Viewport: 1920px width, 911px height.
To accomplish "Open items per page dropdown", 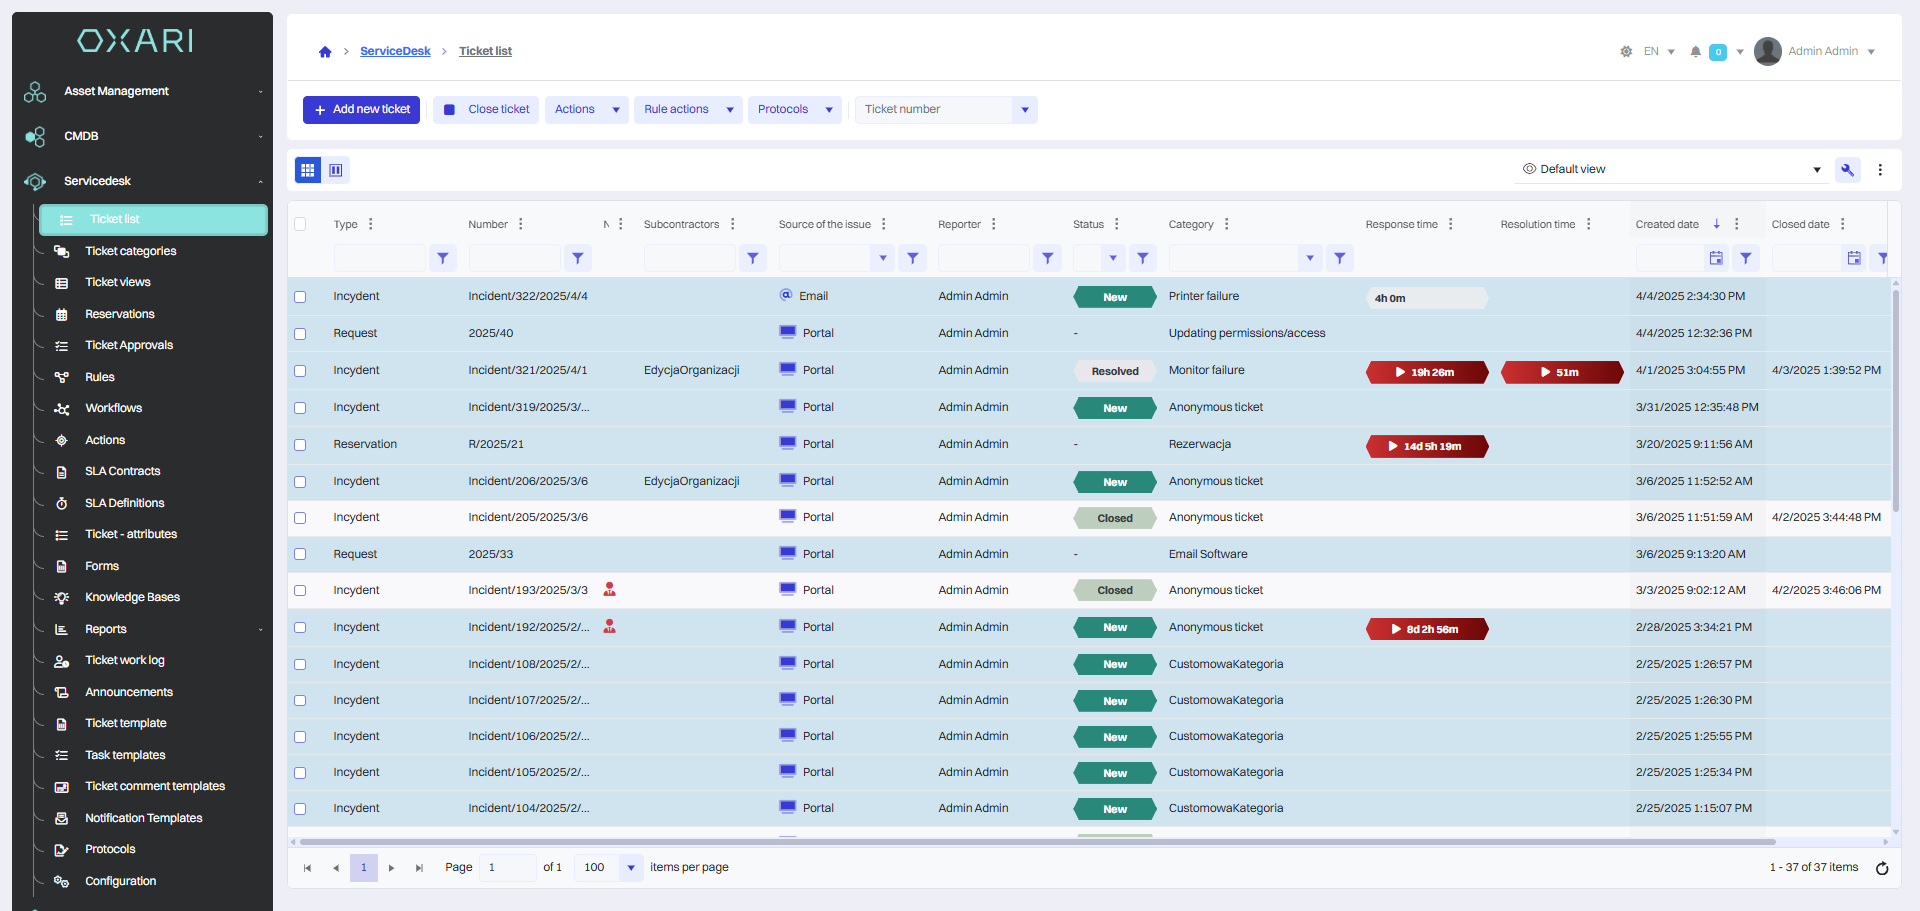I will click(630, 868).
